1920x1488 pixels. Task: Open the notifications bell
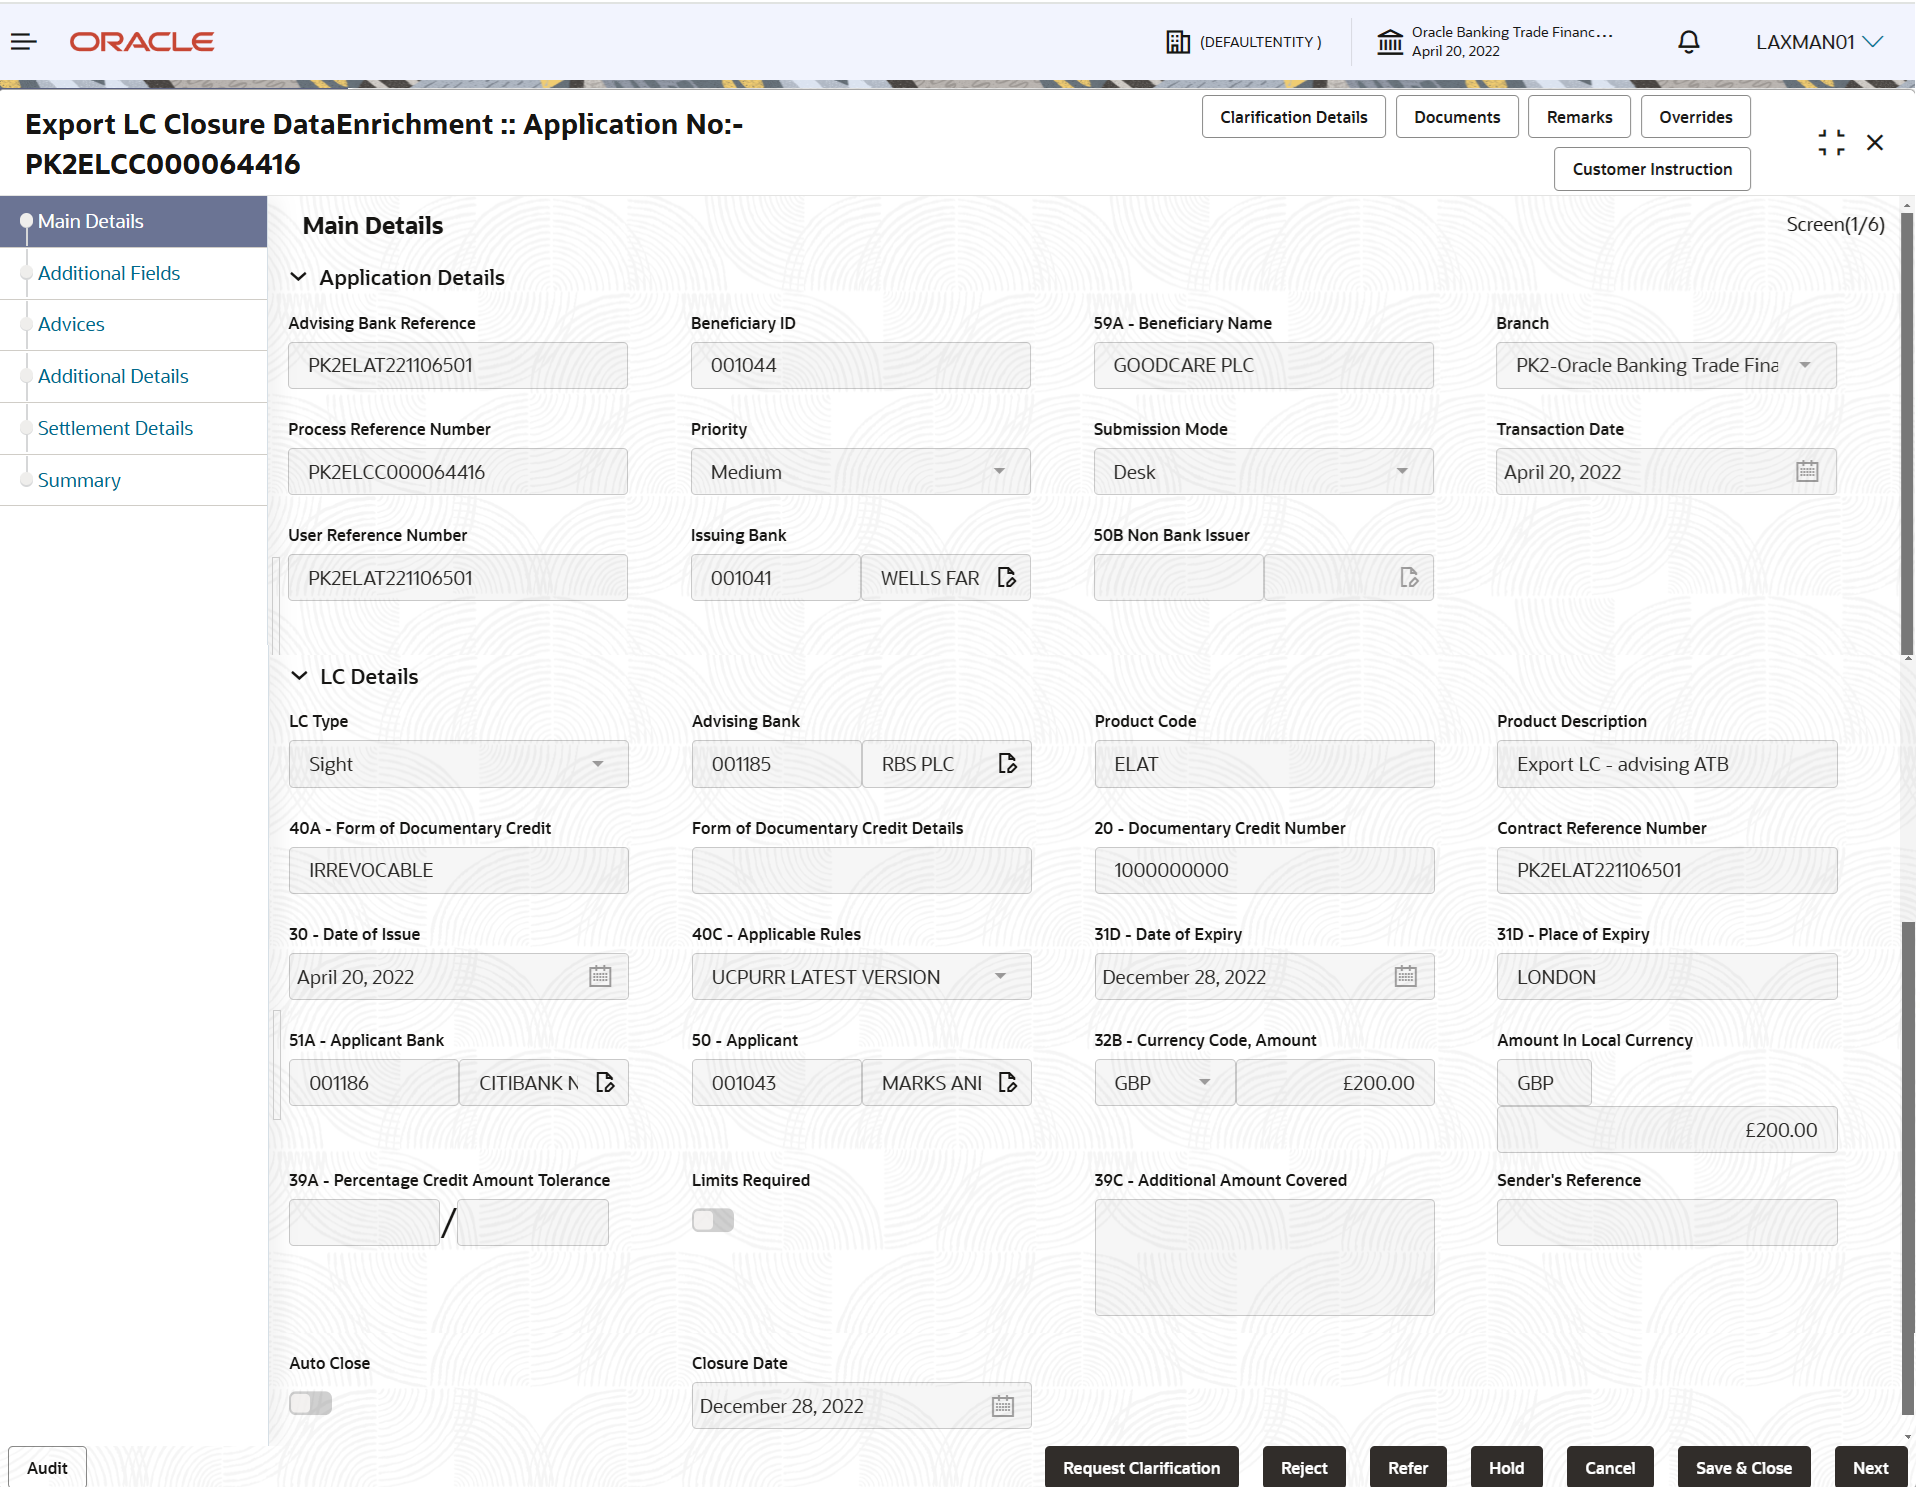(x=1688, y=41)
